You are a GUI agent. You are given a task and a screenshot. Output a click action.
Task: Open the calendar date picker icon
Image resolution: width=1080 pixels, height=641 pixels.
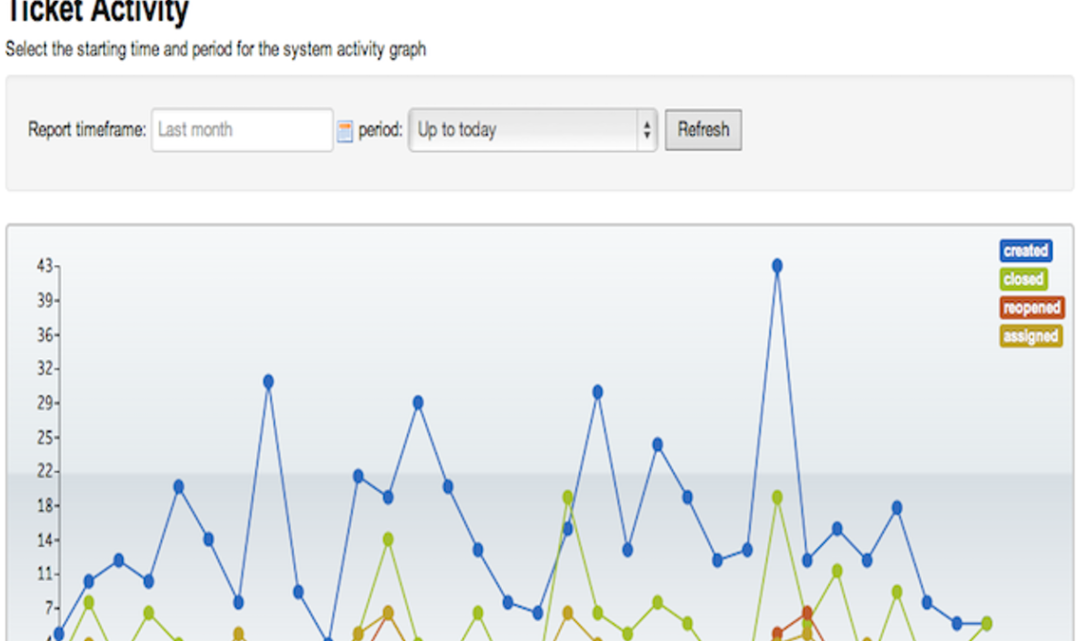pyautogui.click(x=345, y=131)
